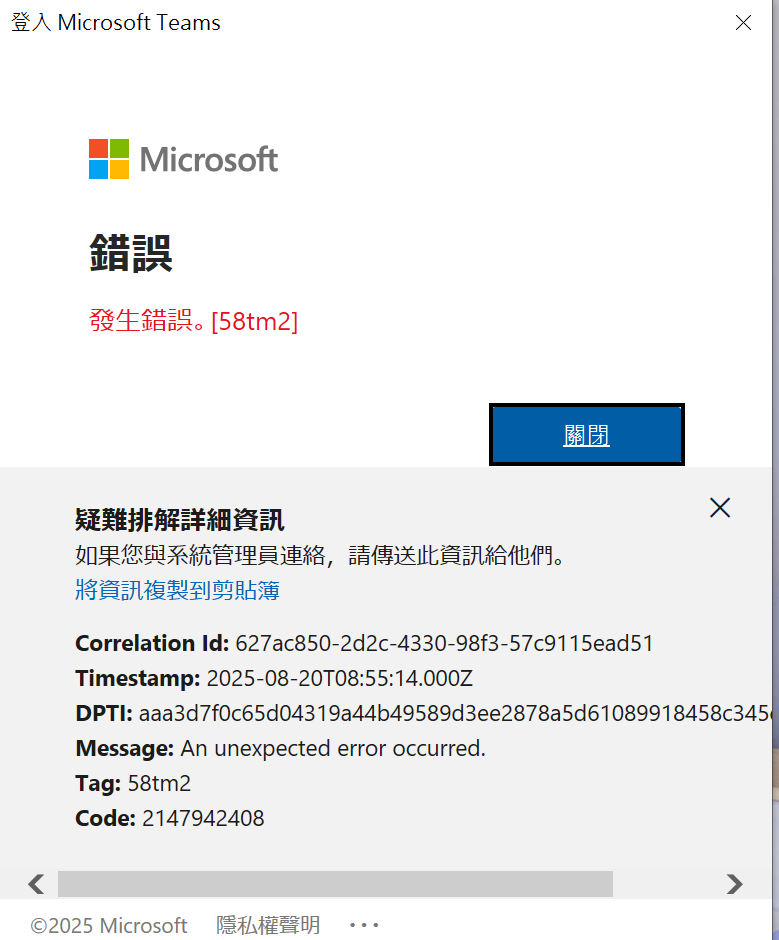
Task: Click the Microsoft logo
Action: [x=184, y=159]
